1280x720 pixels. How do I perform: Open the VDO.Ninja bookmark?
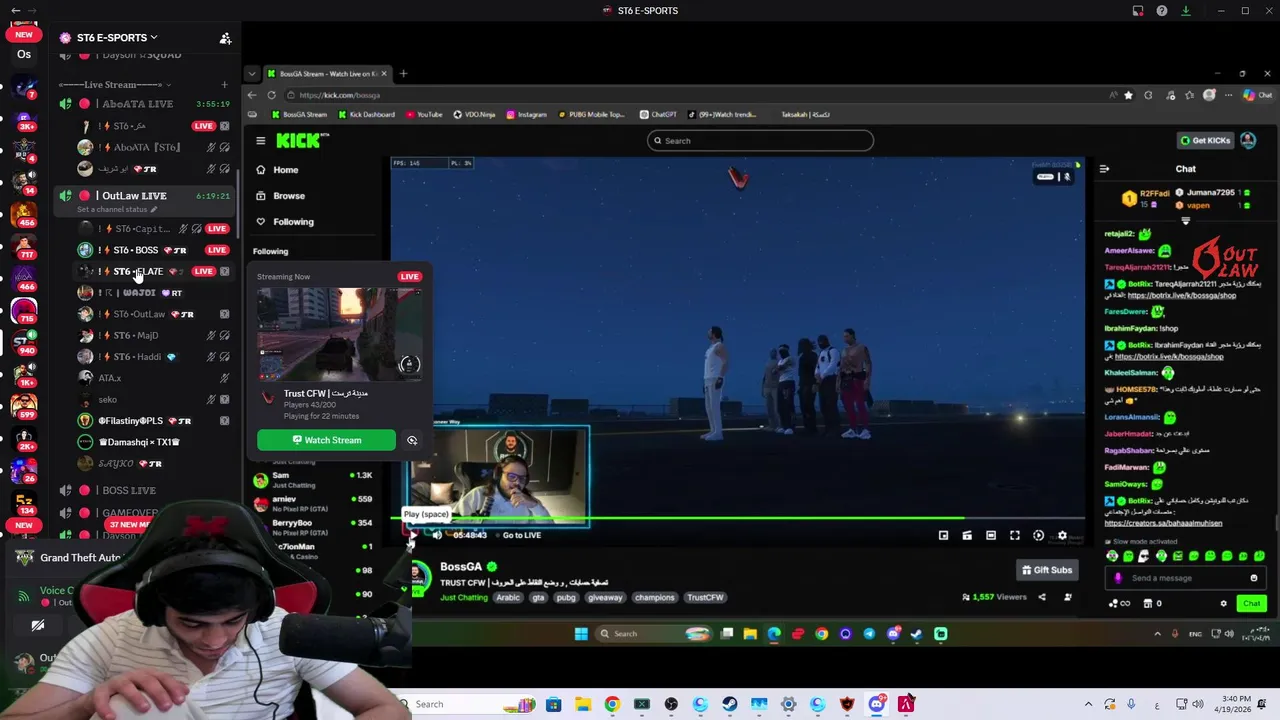(x=476, y=115)
